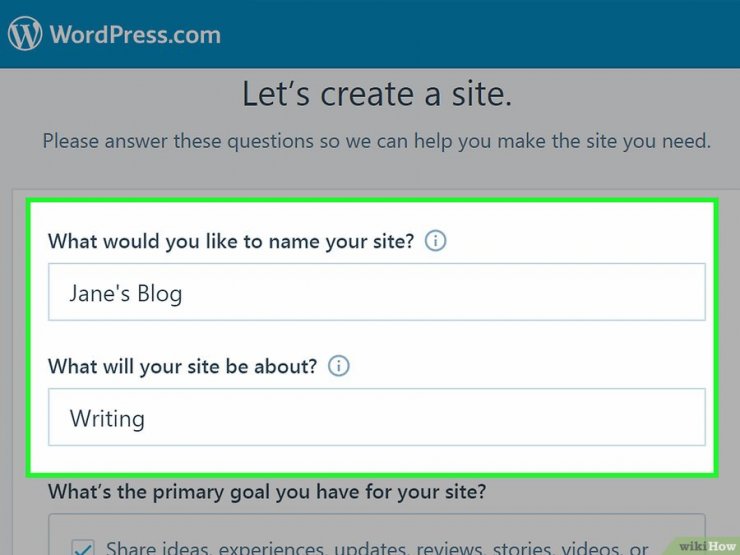Click the What will your site be about label
Image resolution: width=740 pixels, height=555 pixels.
(182, 366)
